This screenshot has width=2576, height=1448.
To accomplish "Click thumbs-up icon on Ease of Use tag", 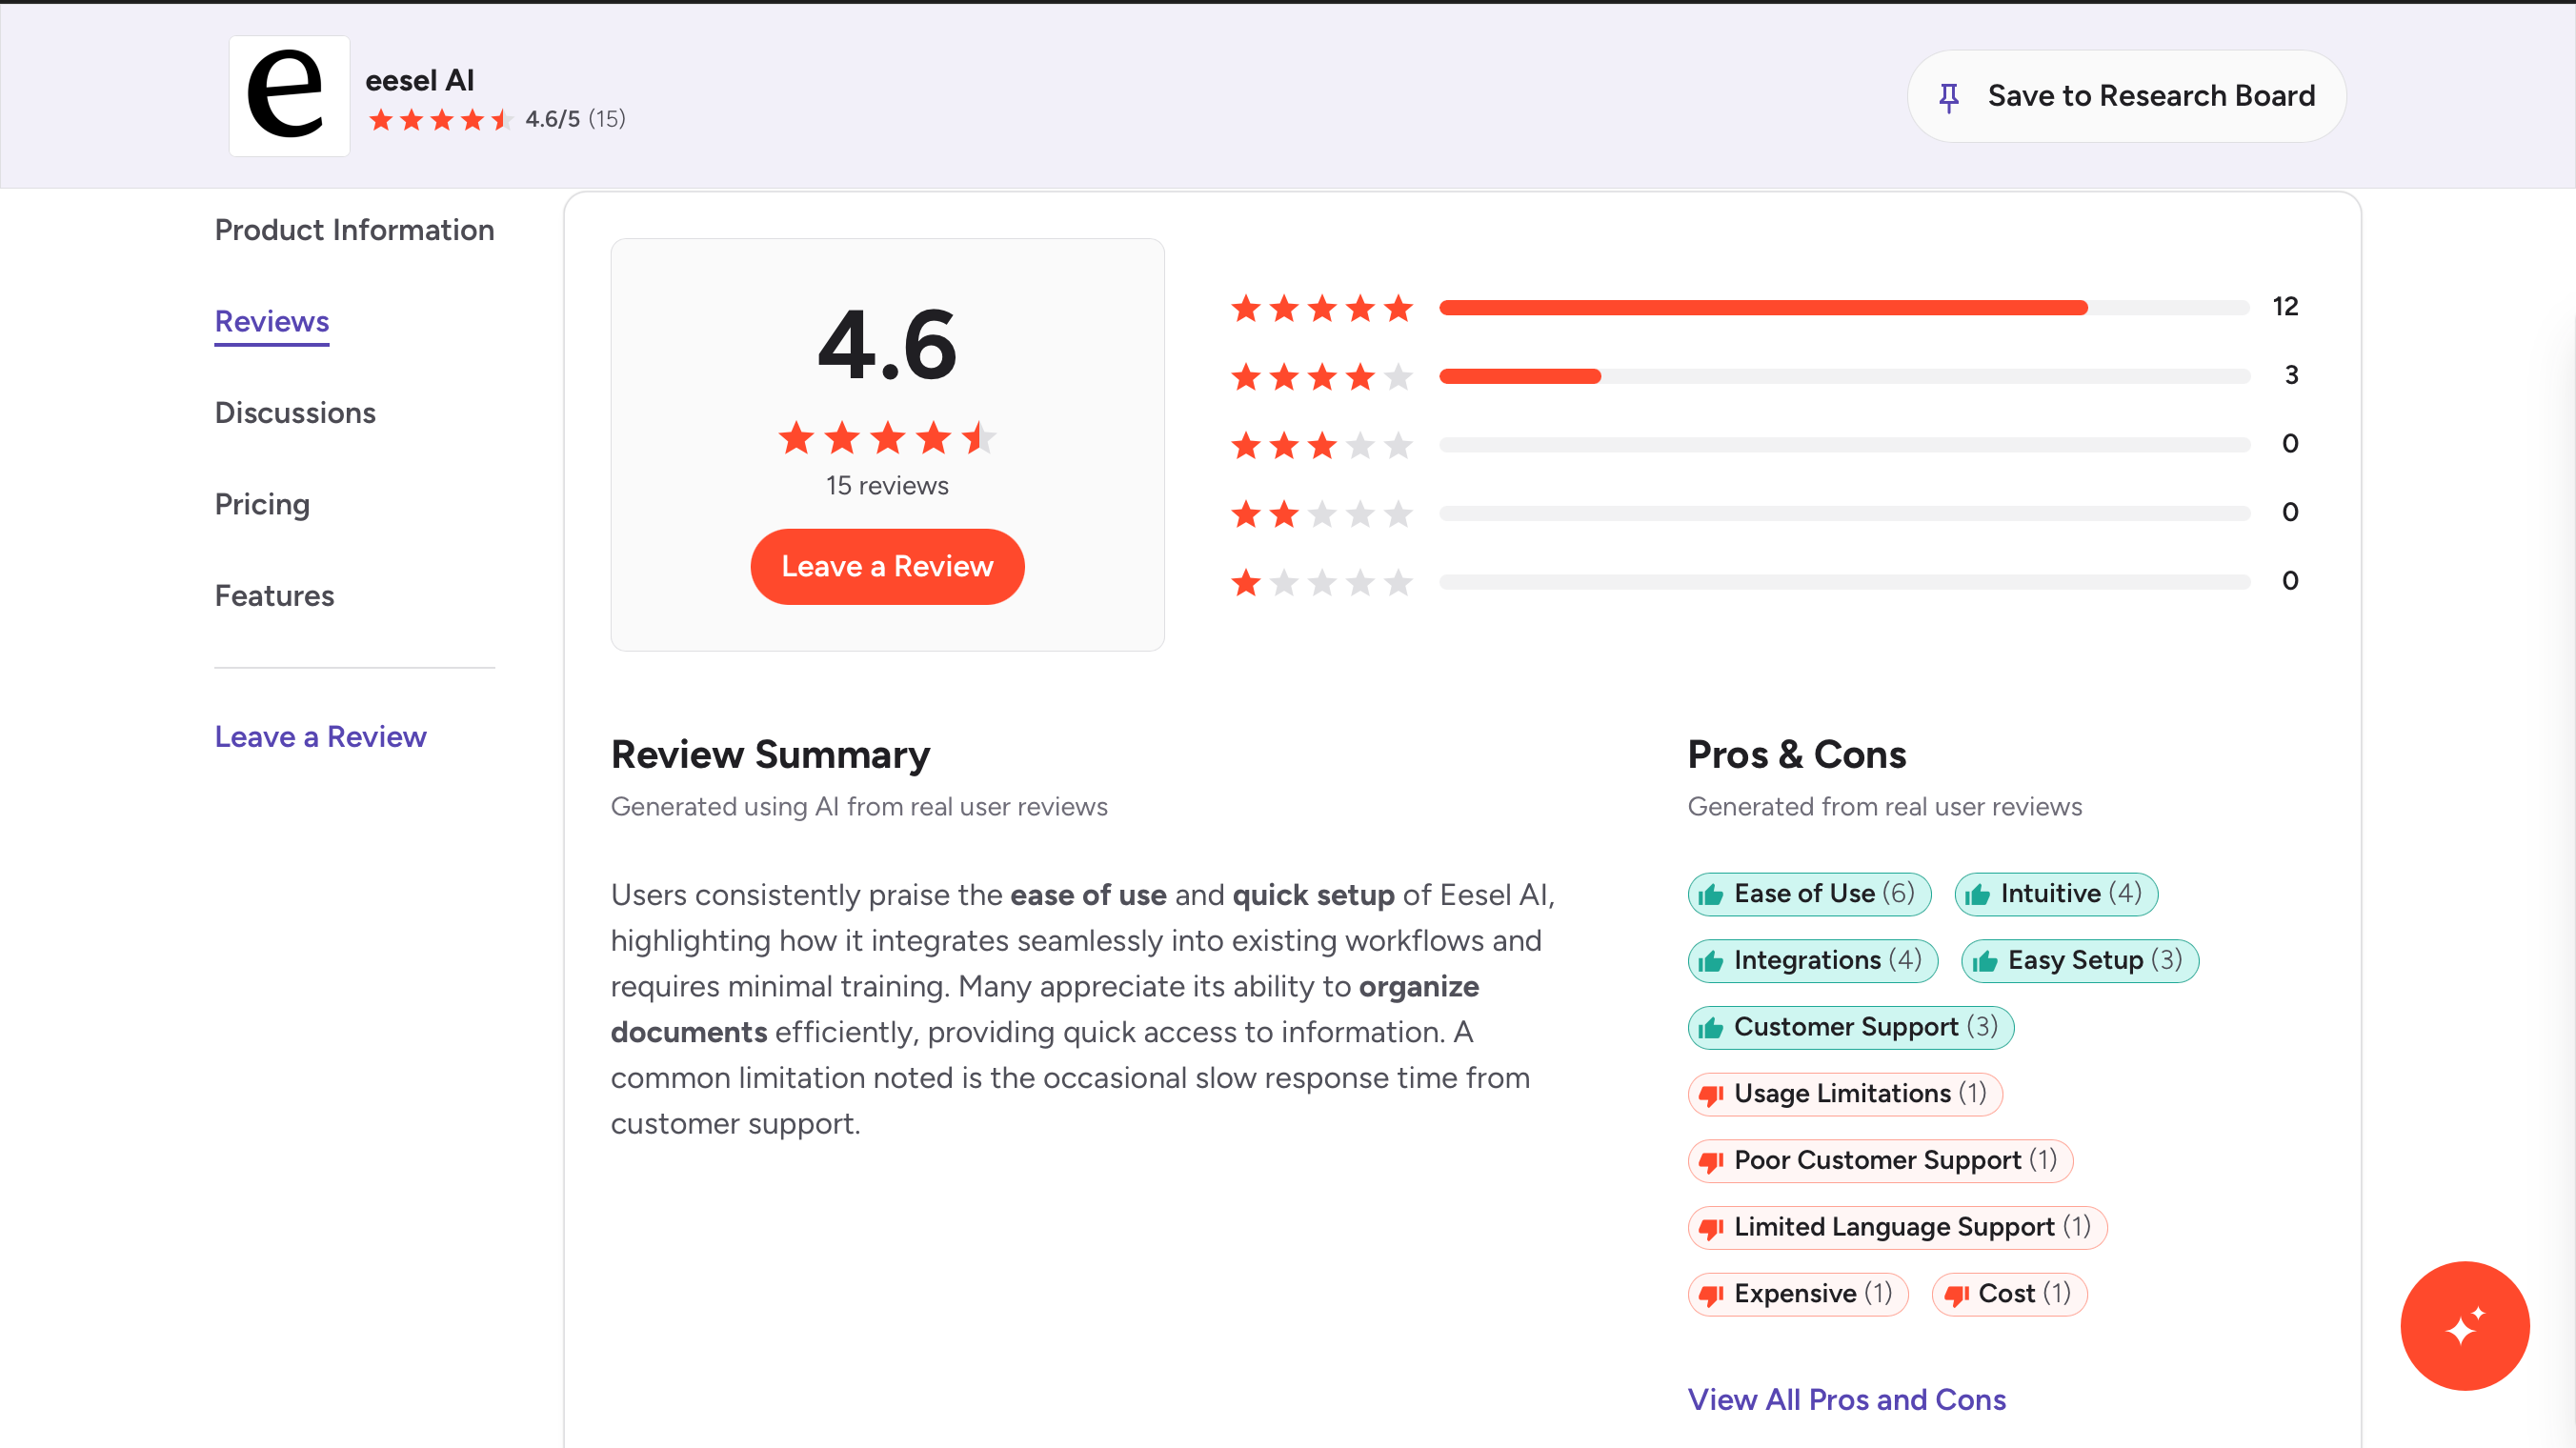I will 1711,894.
